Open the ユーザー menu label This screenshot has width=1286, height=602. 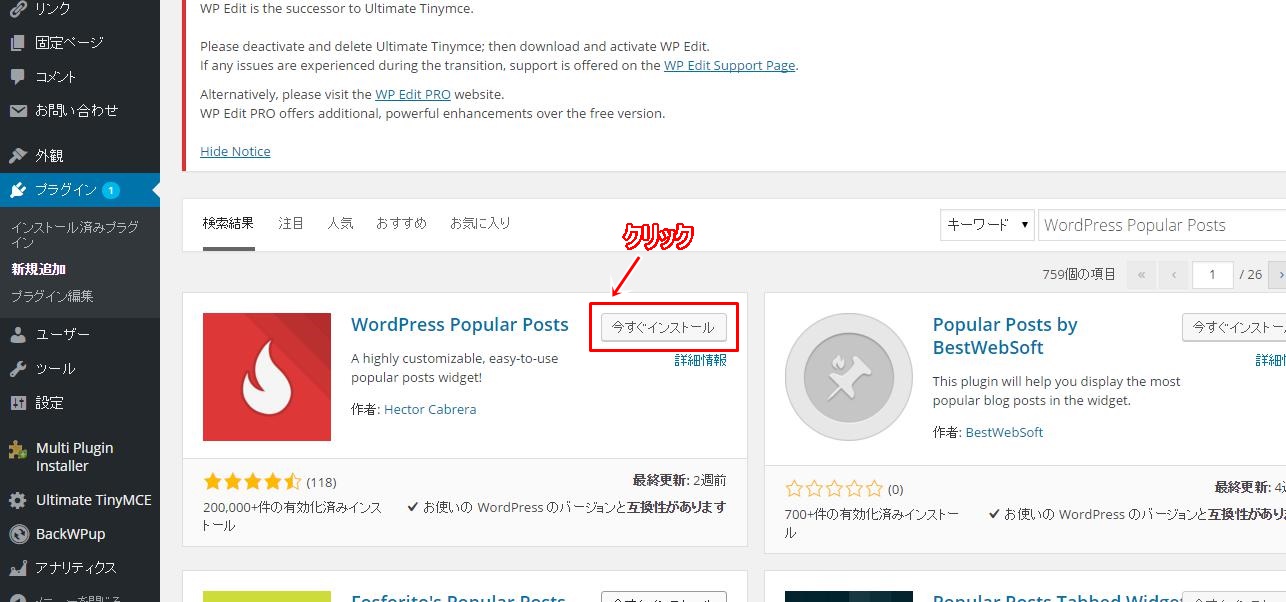[x=62, y=334]
